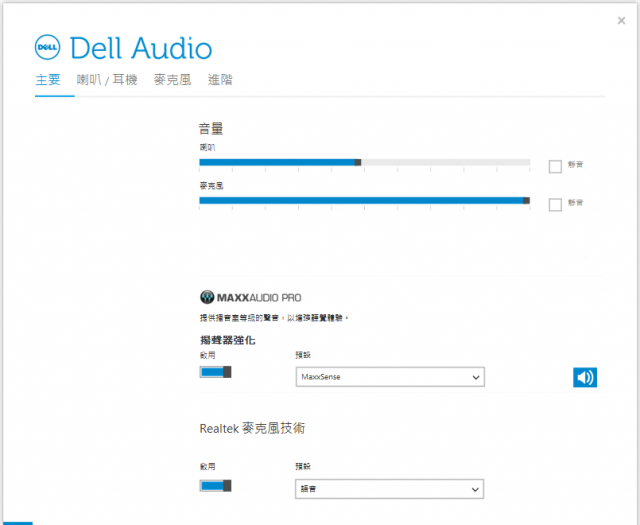This screenshot has height=525, width=640.
Task: Open the 語音 microphone preset dropdown
Action: [390, 489]
